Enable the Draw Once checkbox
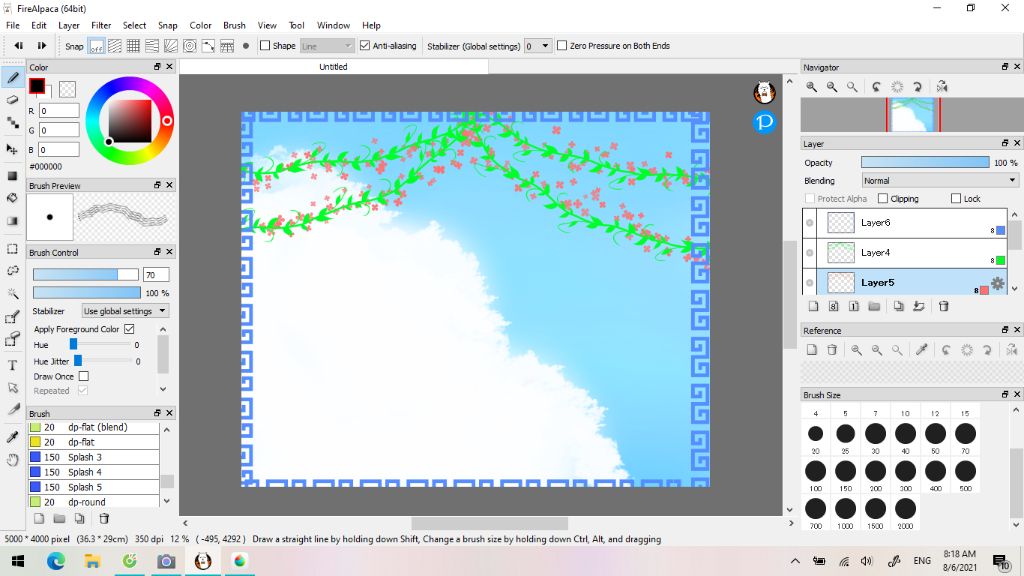 click(x=84, y=376)
